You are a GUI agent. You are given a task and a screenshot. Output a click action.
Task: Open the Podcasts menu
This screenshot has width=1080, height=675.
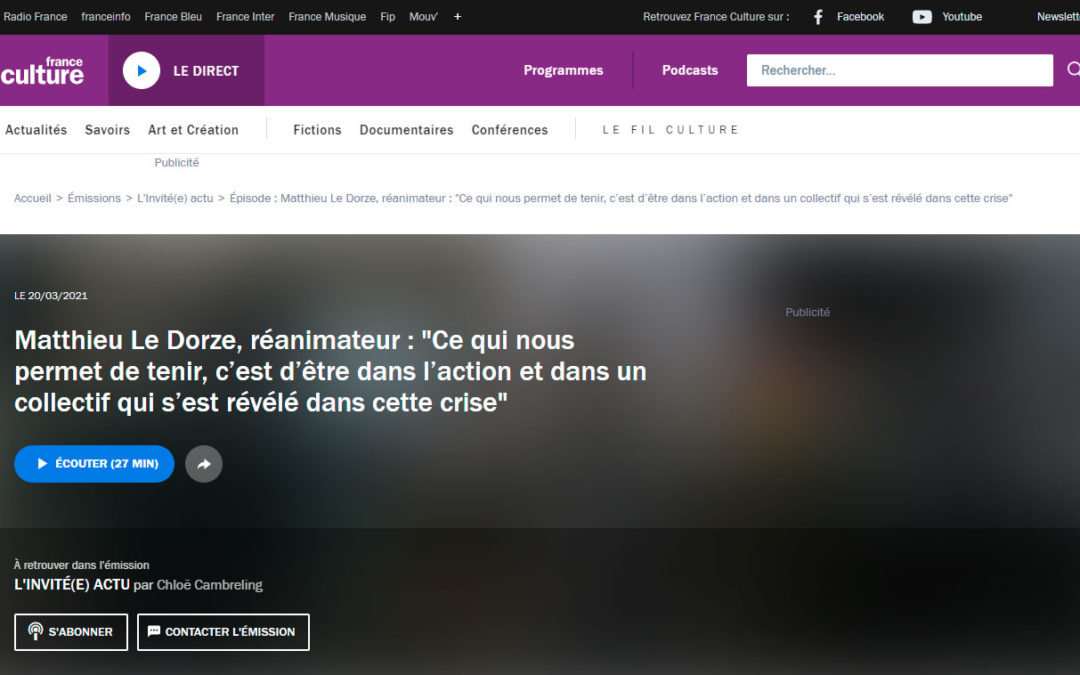[689, 70]
